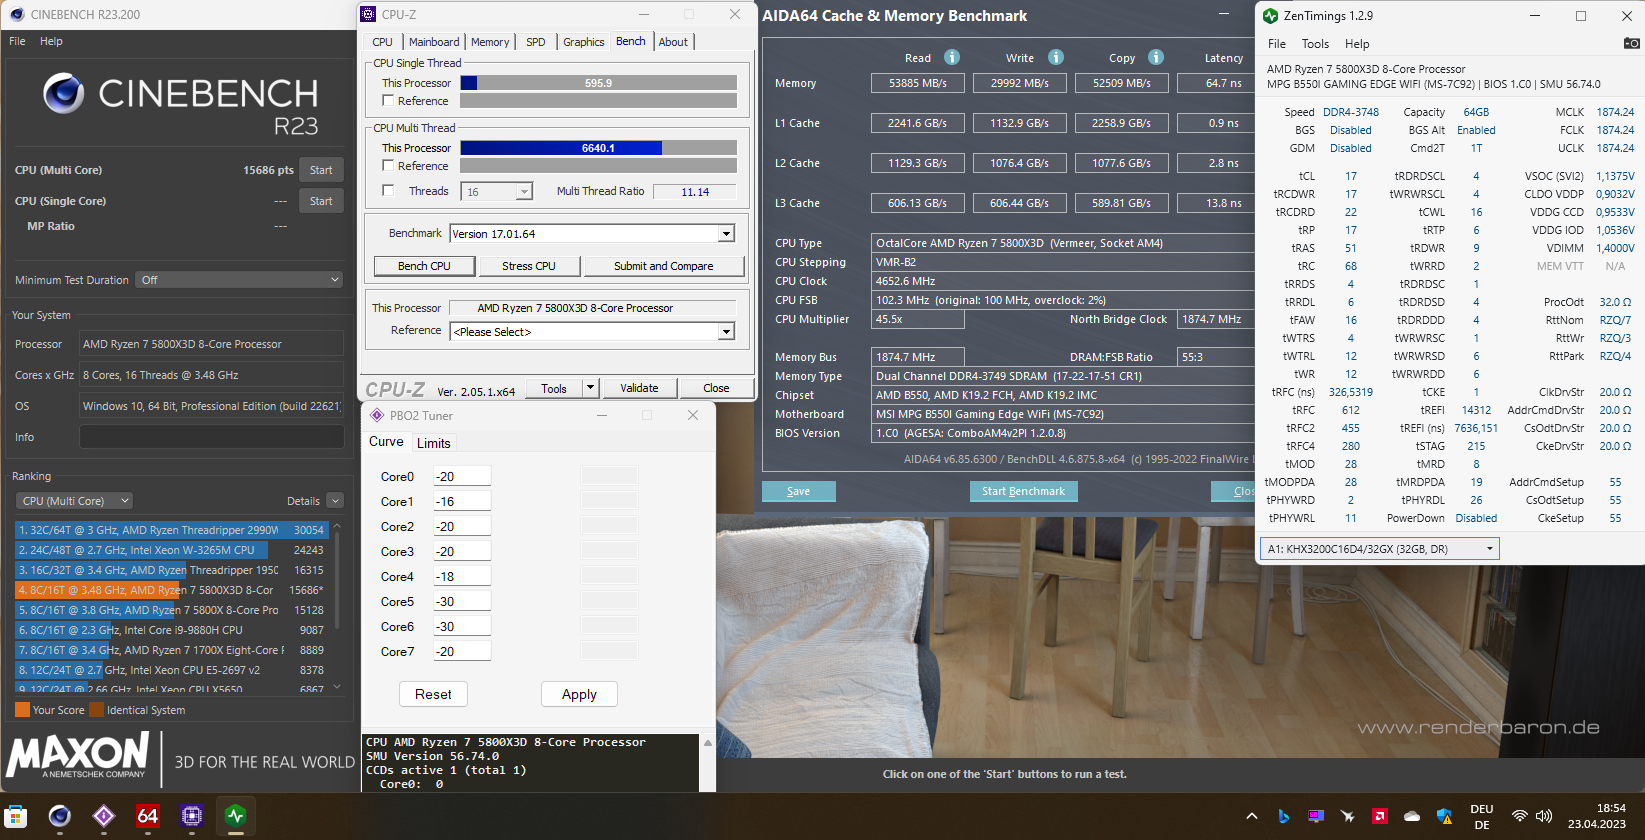Open the OneDrive cloud tray icon
Screen dimensions: 1645x840
click(1412, 816)
